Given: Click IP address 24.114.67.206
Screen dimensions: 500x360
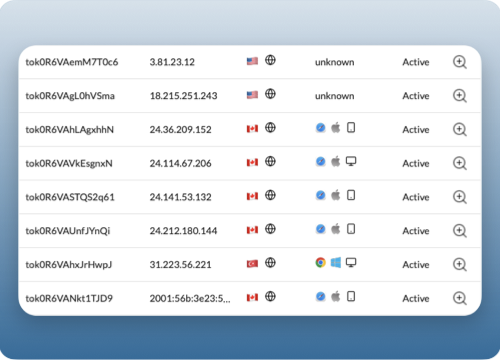Looking at the screenshot, I should [180, 163].
